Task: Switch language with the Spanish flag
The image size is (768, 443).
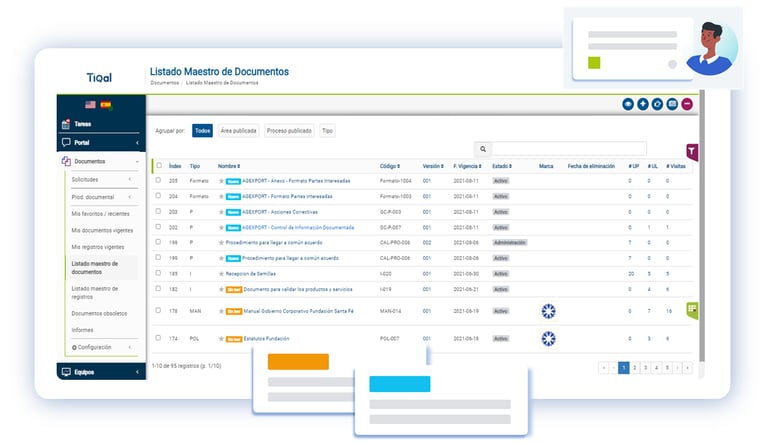Action: (x=105, y=105)
